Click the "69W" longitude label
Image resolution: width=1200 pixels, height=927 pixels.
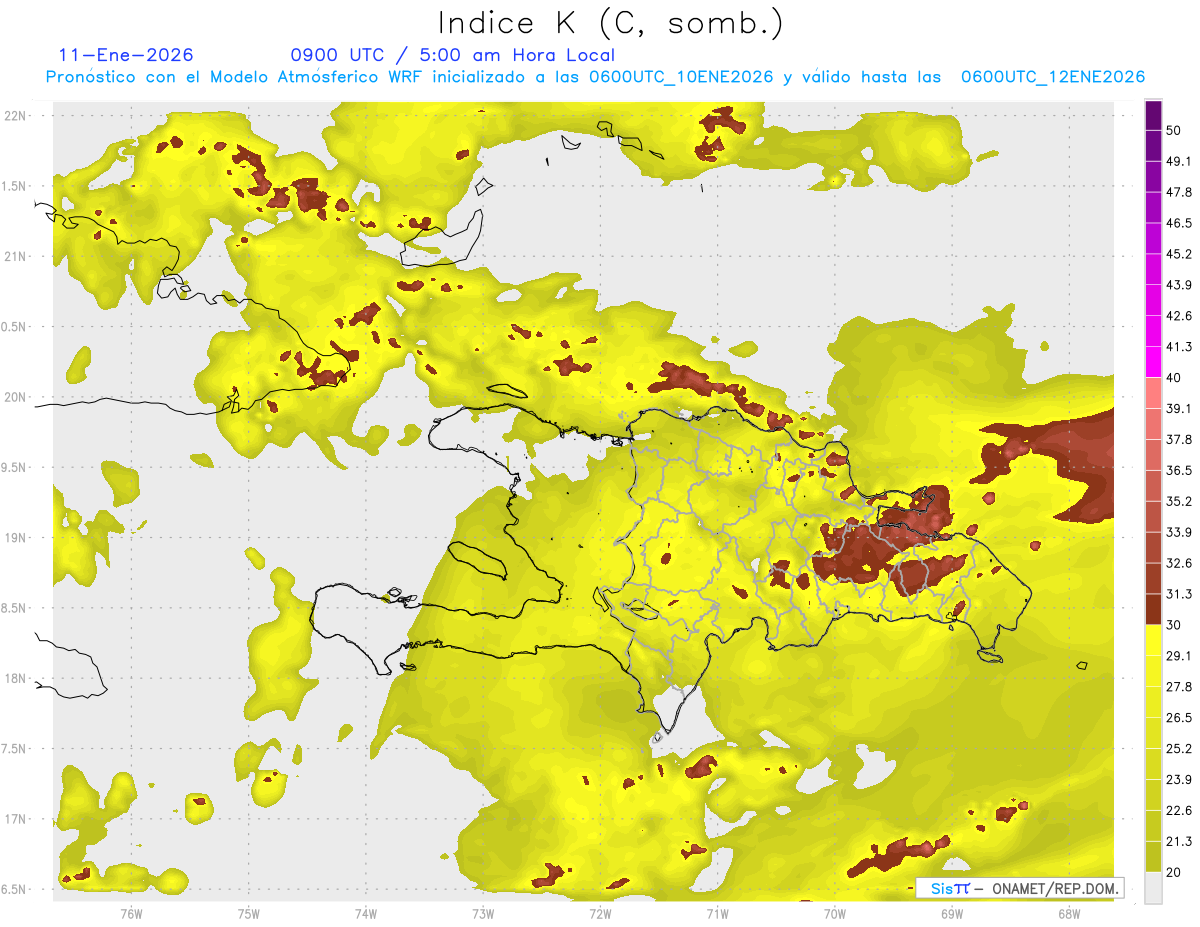(x=952, y=914)
